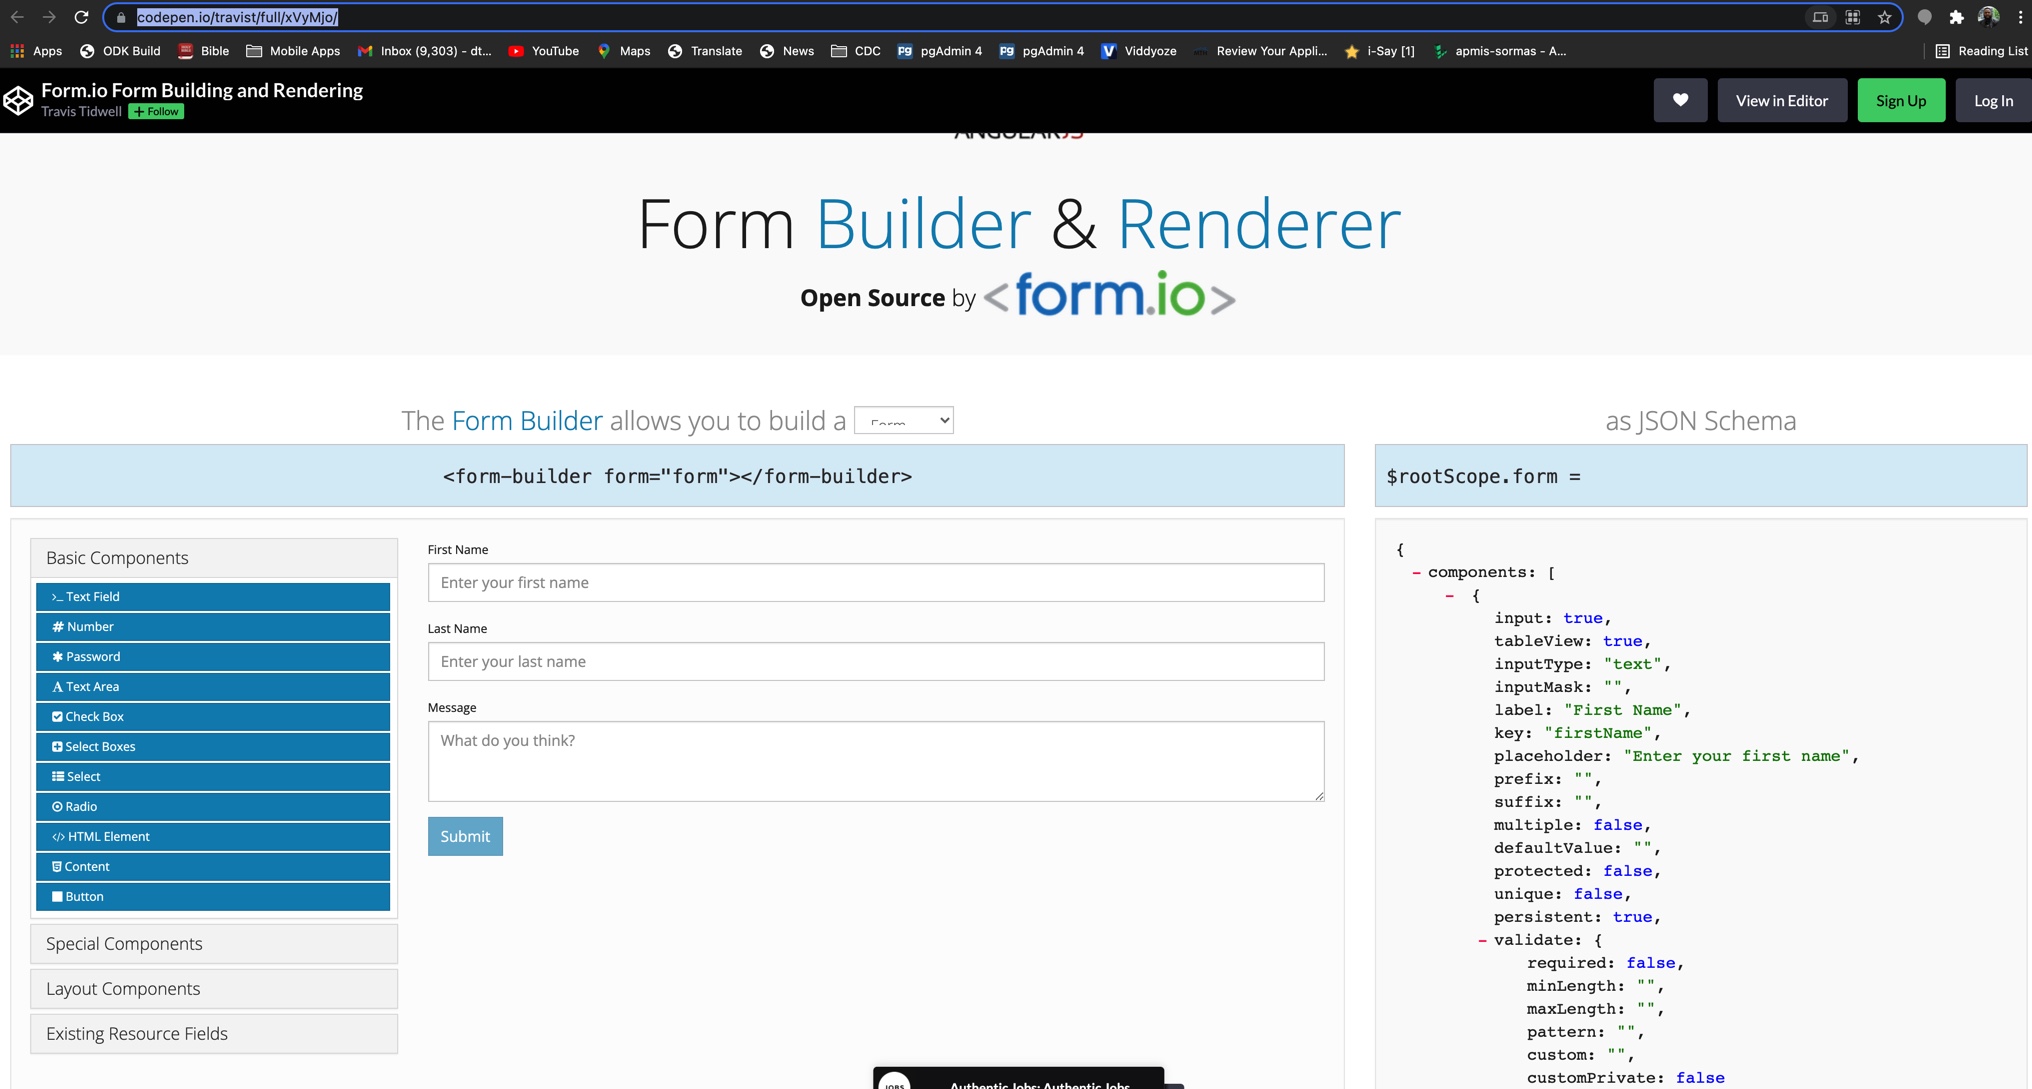2032x1089 pixels.
Task: Follow Travis Tidwell
Action: click(x=155, y=111)
